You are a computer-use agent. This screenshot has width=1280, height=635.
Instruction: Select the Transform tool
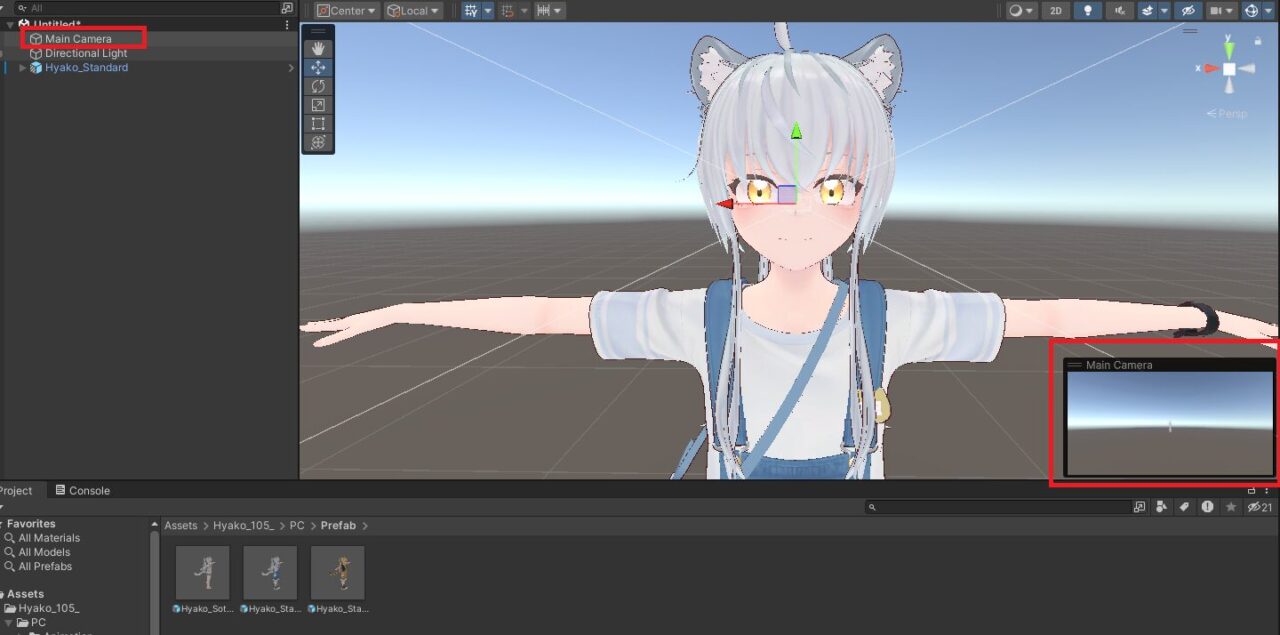click(x=318, y=143)
